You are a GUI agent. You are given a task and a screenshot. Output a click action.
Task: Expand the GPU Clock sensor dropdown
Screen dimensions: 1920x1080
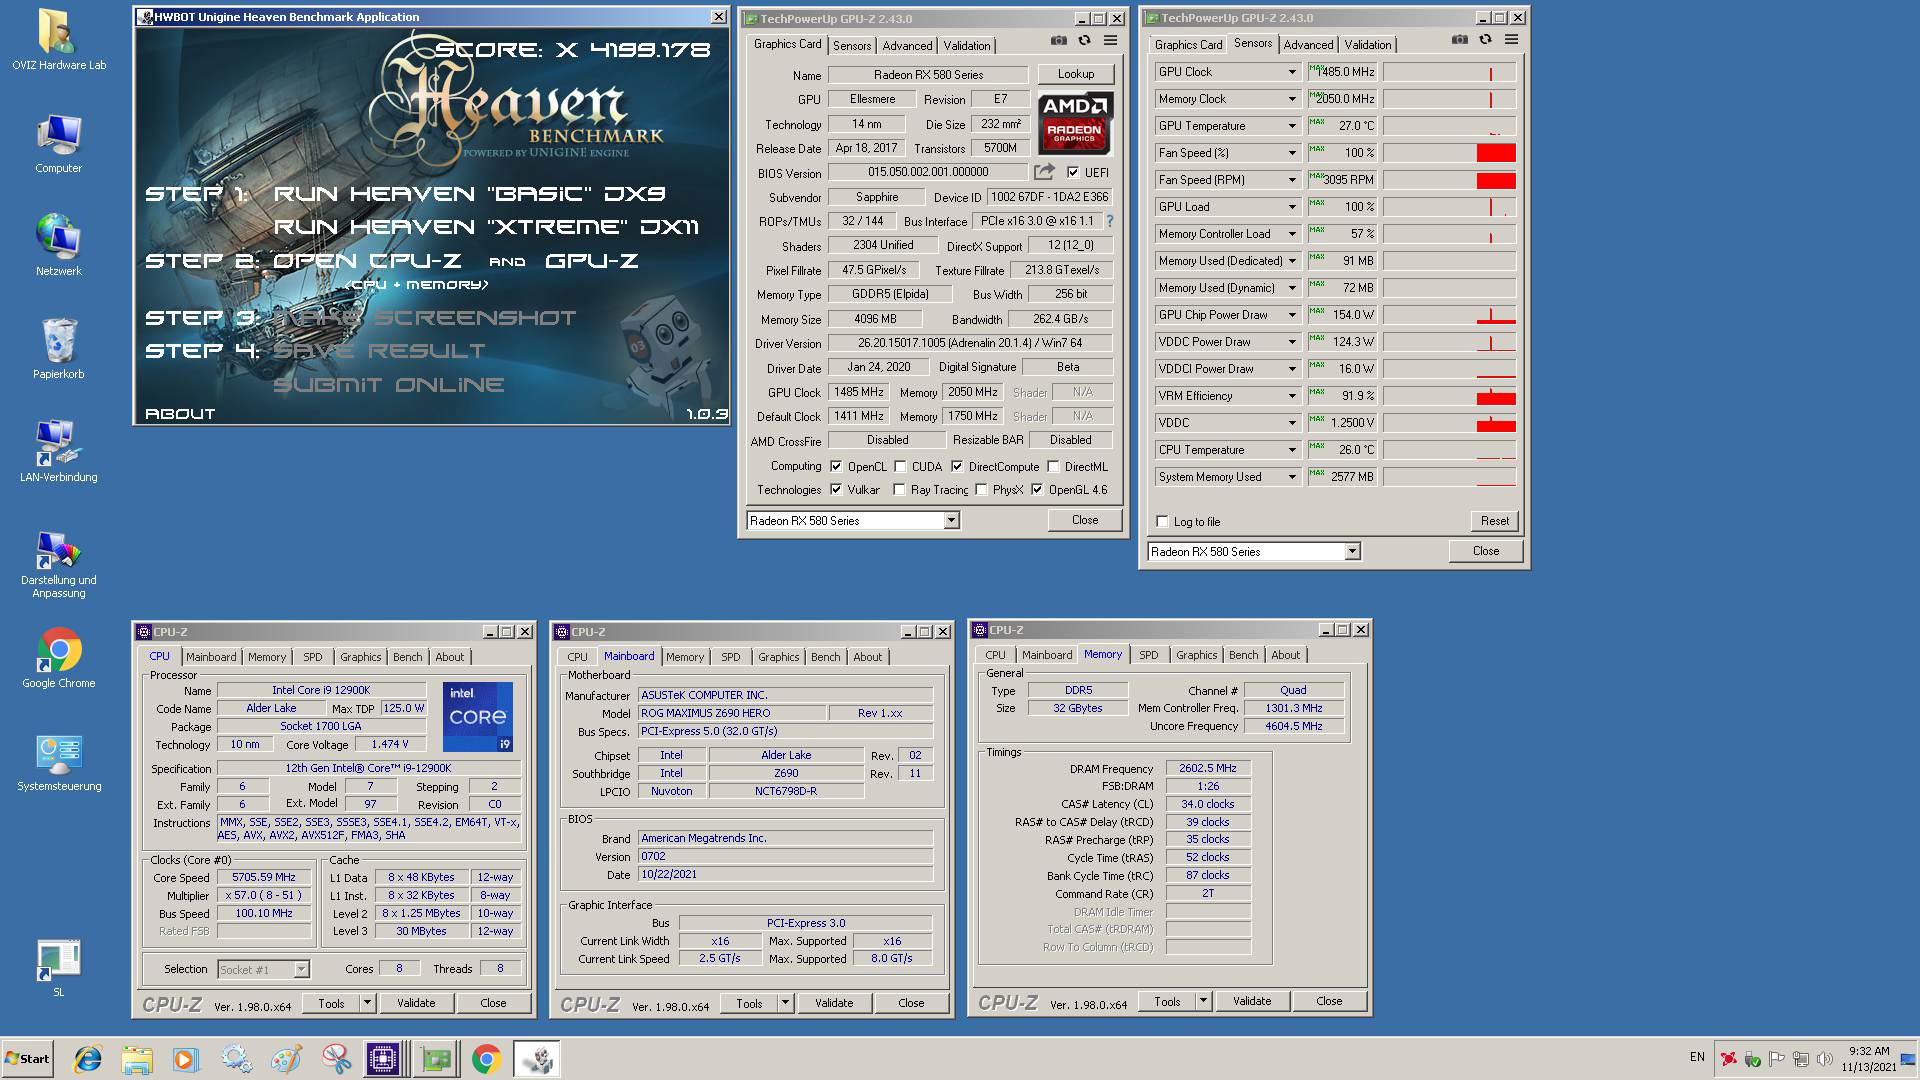coord(1292,72)
